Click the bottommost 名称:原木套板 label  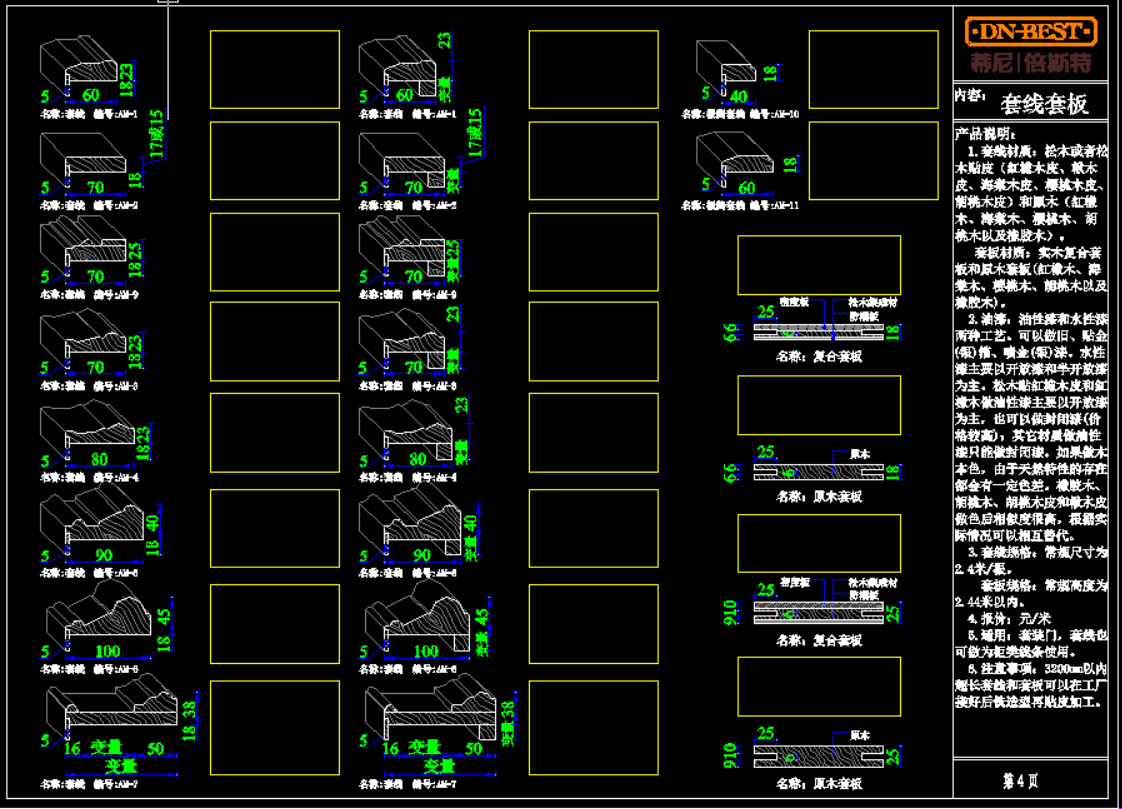click(818, 784)
